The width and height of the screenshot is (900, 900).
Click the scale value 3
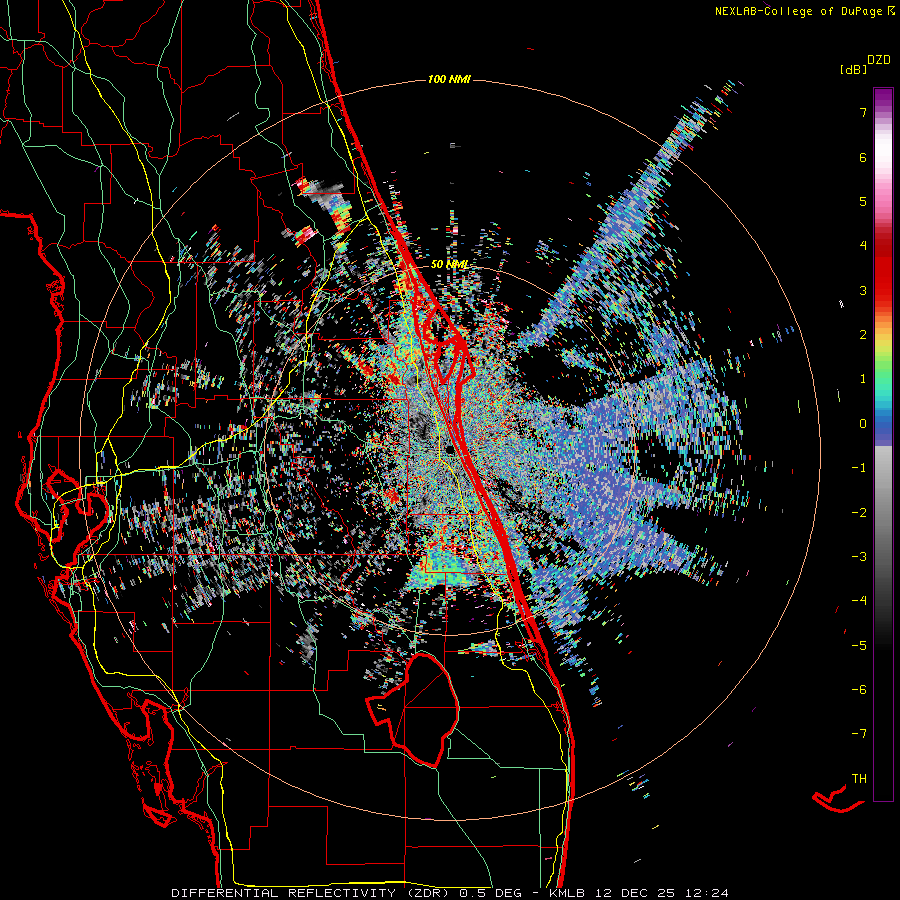863,290
